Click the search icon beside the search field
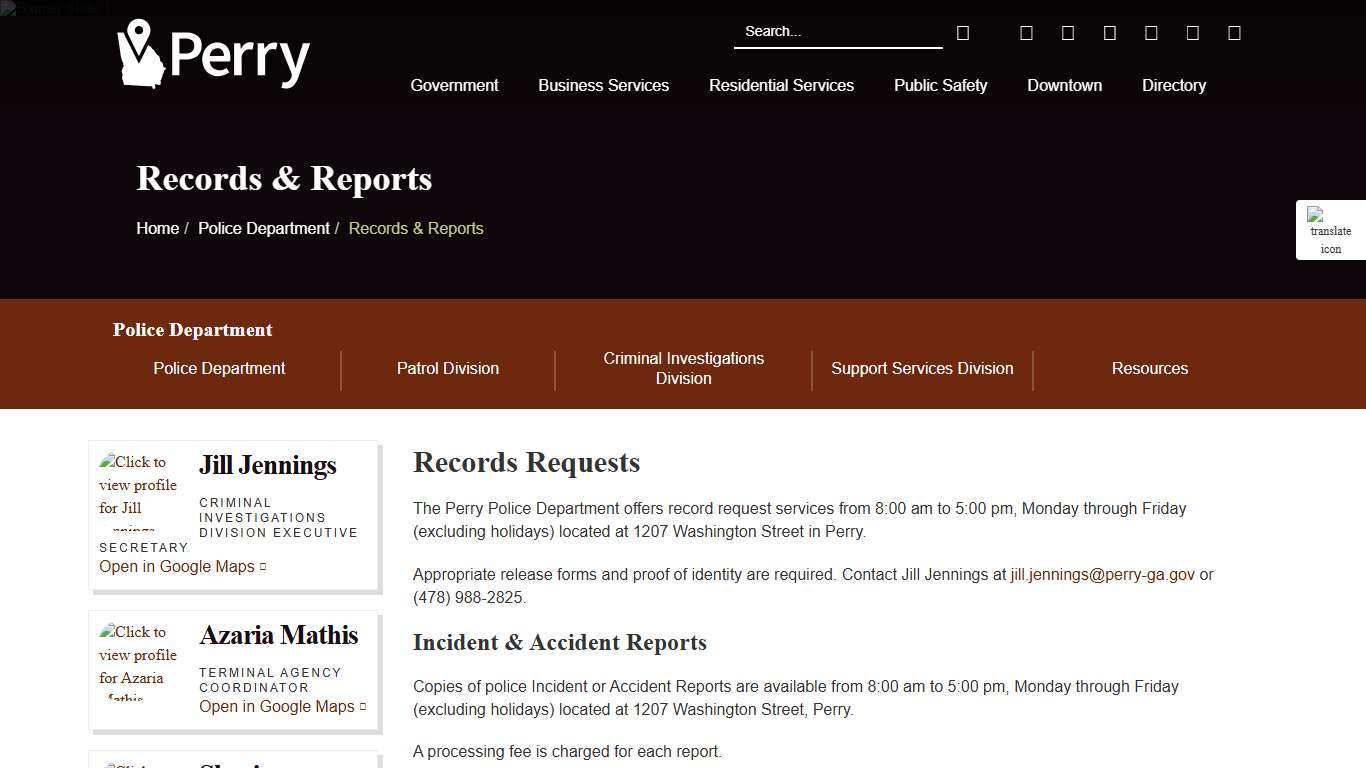 point(962,32)
